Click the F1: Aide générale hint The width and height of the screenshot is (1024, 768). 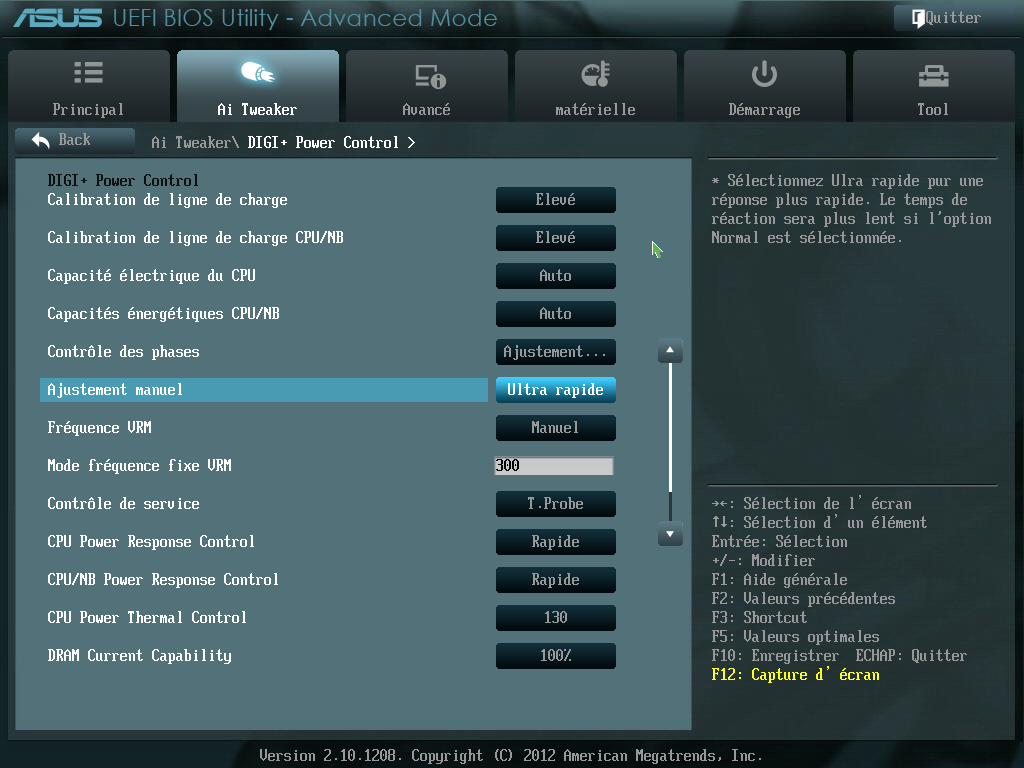779,580
